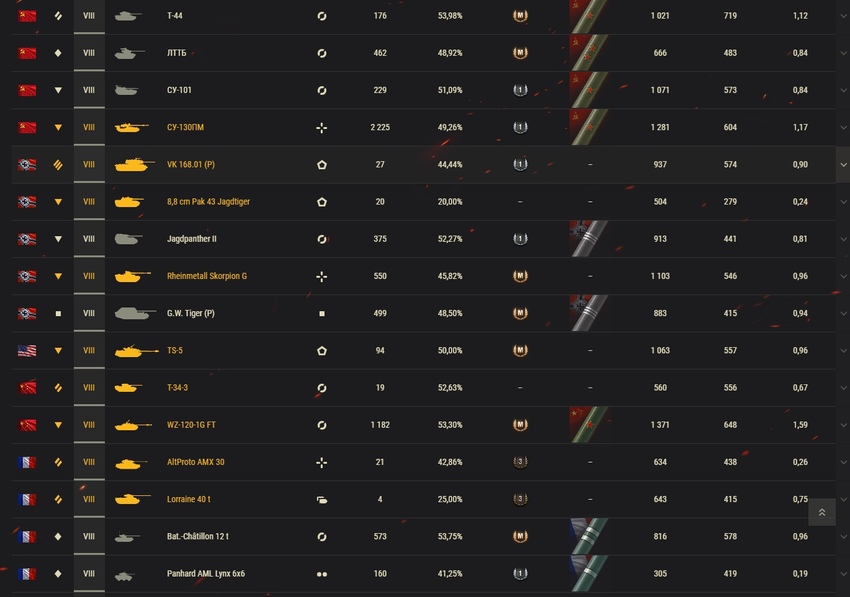
Task: Click the ribbon thumbnail in the Jagdpanther II row
Action: [x=589, y=239]
